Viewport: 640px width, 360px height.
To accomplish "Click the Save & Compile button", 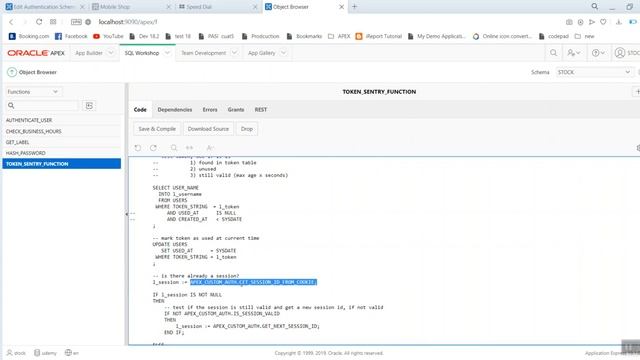I will (157, 129).
